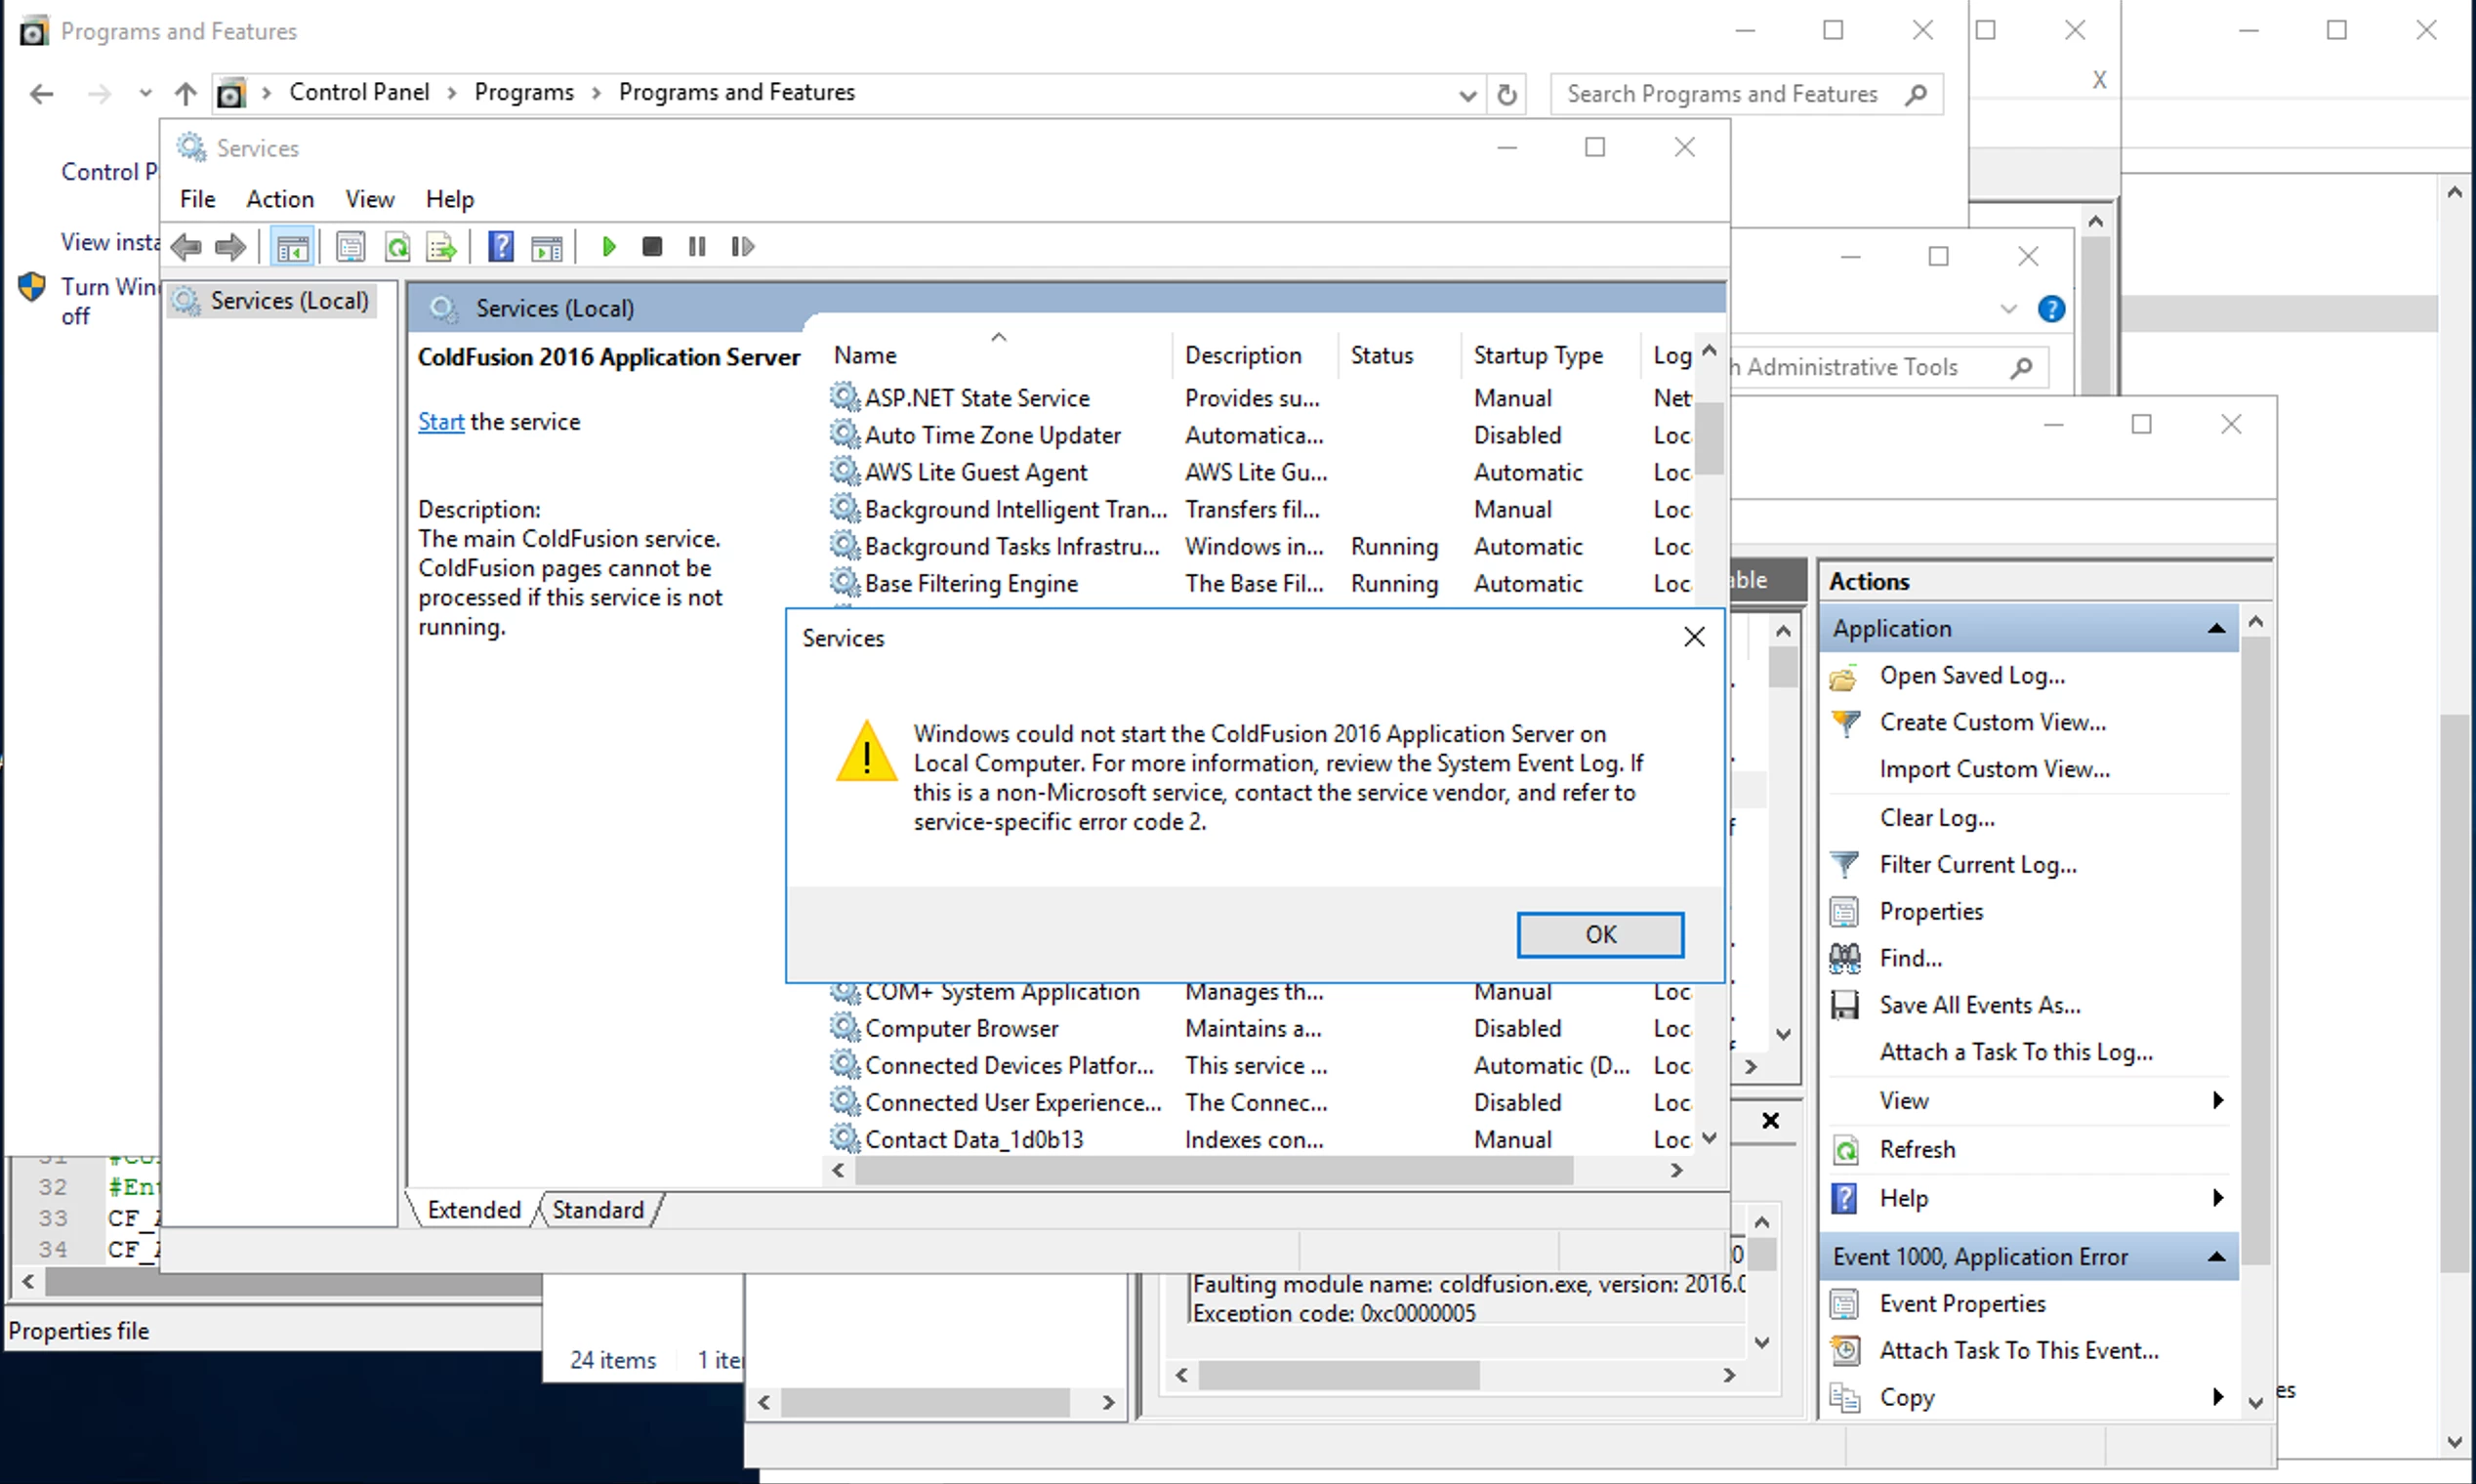Click the Refresh icon in Services toolbar
This screenshot has width=2476, height=1484.
coord(398,246)
